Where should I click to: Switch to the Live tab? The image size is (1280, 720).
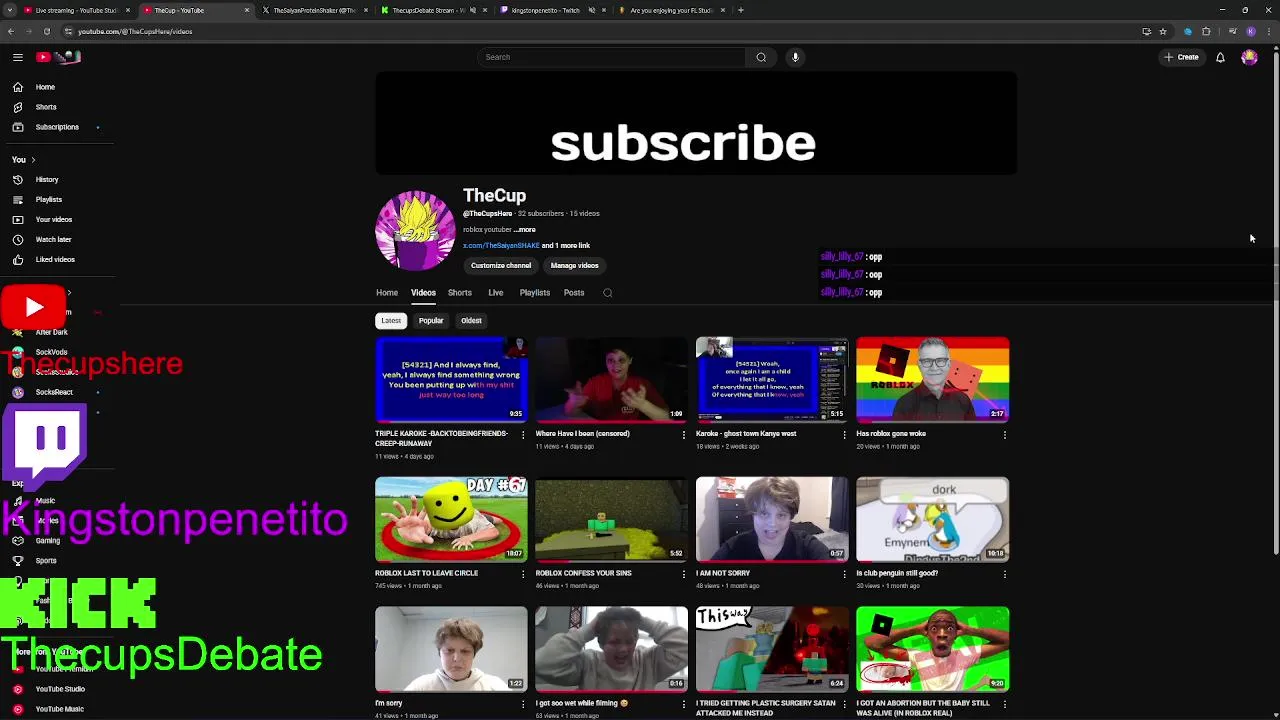click(x=496, y=293)
